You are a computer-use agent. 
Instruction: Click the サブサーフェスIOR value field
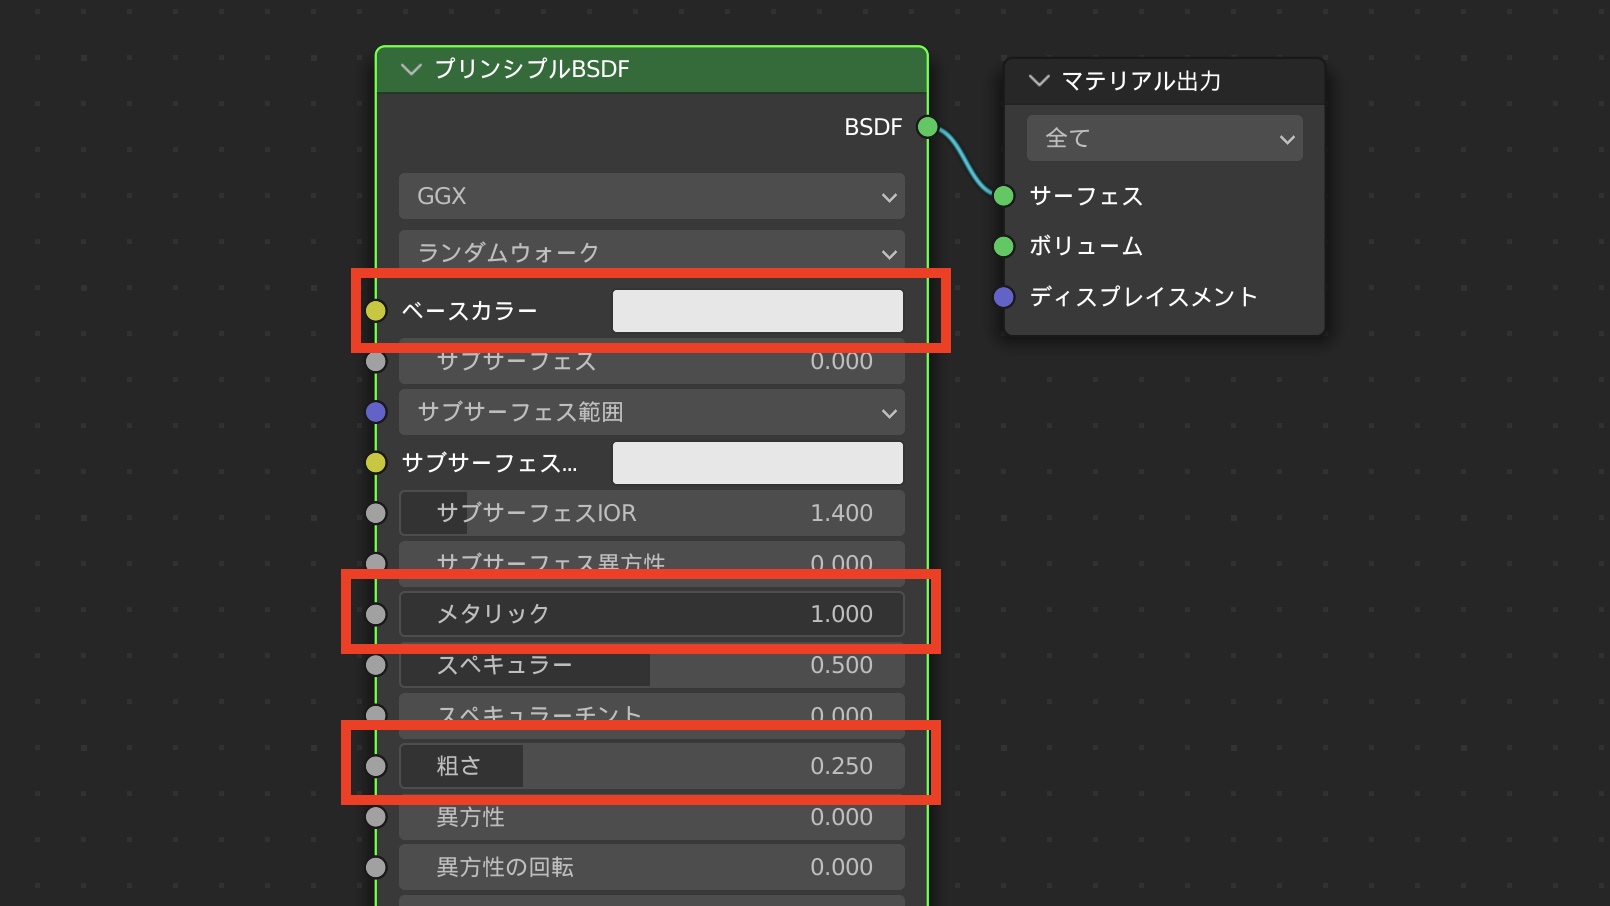(x=651, y=513)
